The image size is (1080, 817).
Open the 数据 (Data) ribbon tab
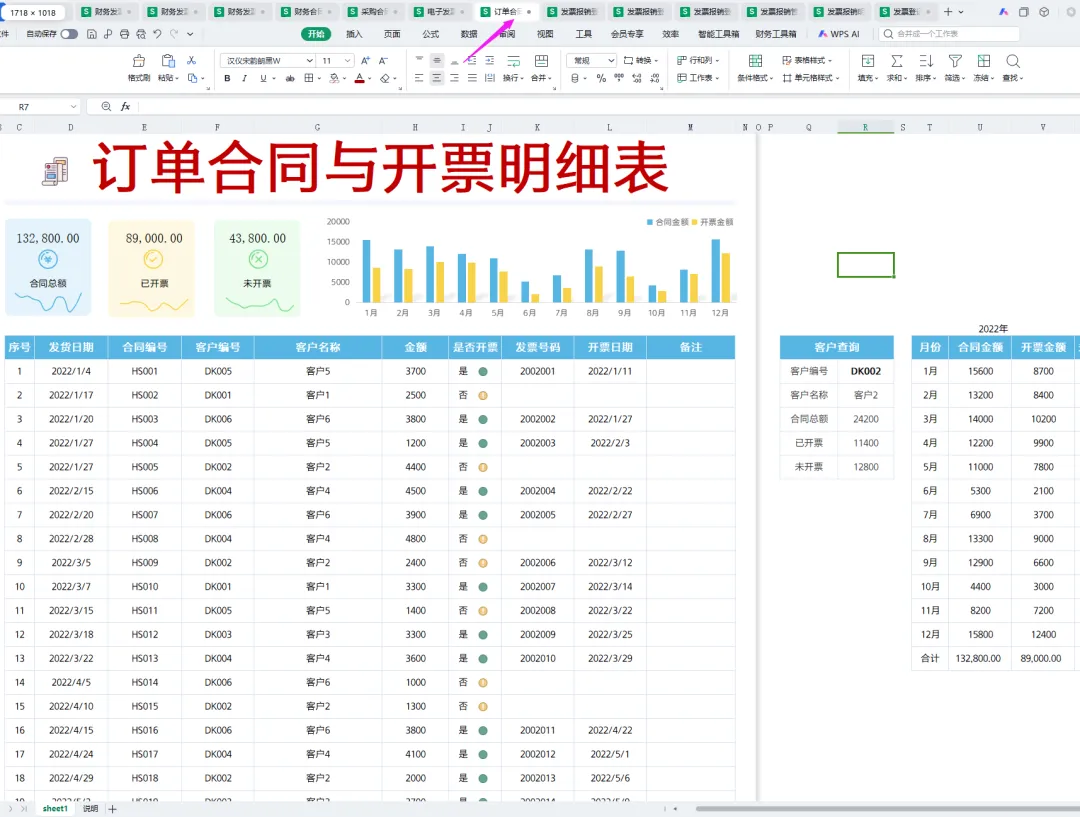[469, 34]
